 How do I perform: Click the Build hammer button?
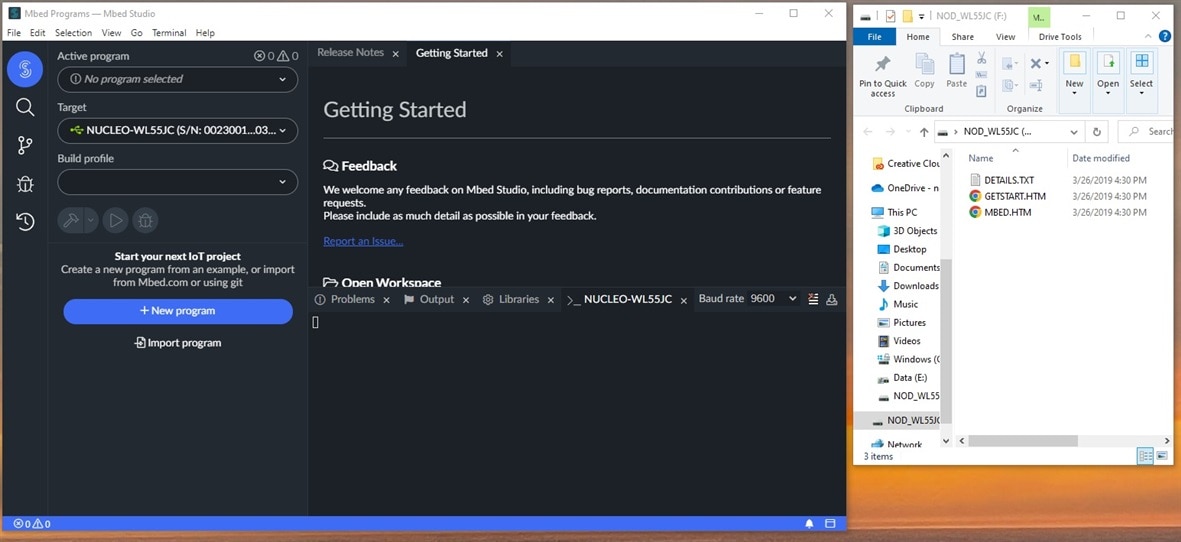point(71,221)
